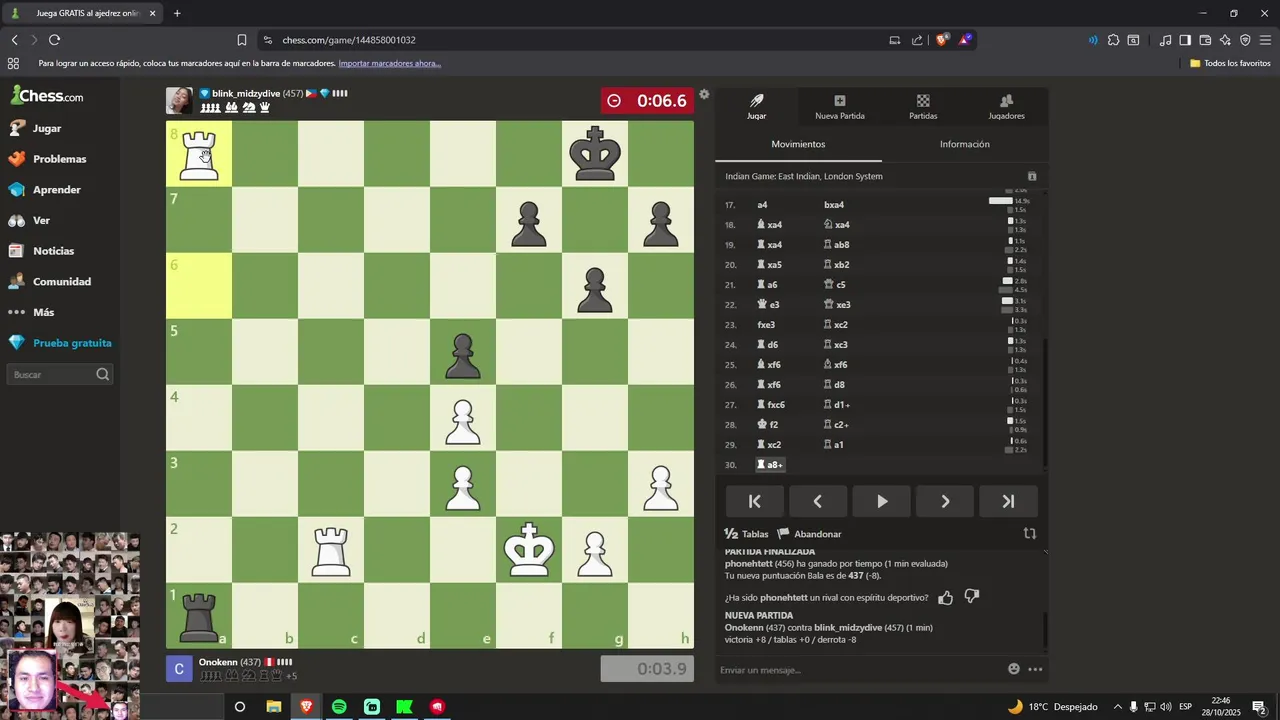Click the Chess.com logo
1280x720 pixels.
47,96
